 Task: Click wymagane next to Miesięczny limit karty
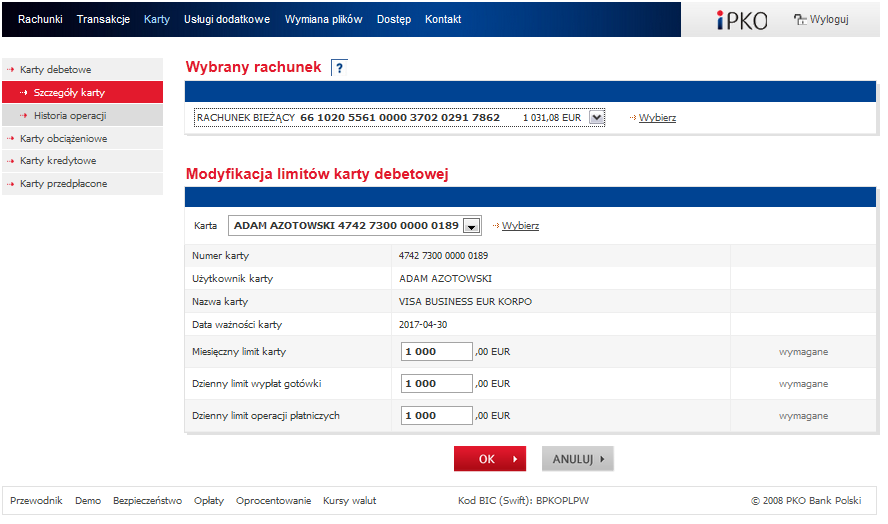(x=803, y=352)
